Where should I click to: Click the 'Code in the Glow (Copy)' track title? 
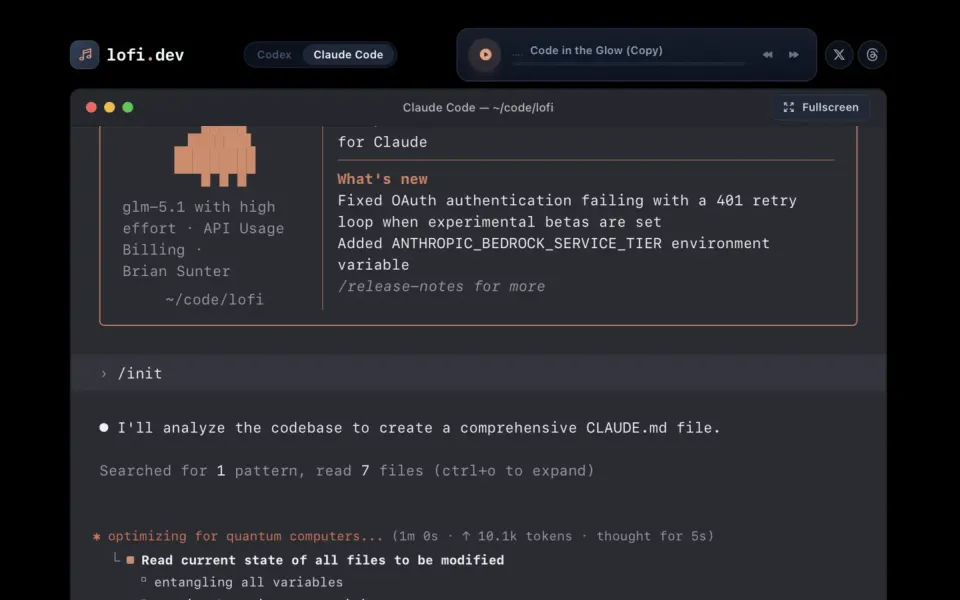[x=596, y=50]
